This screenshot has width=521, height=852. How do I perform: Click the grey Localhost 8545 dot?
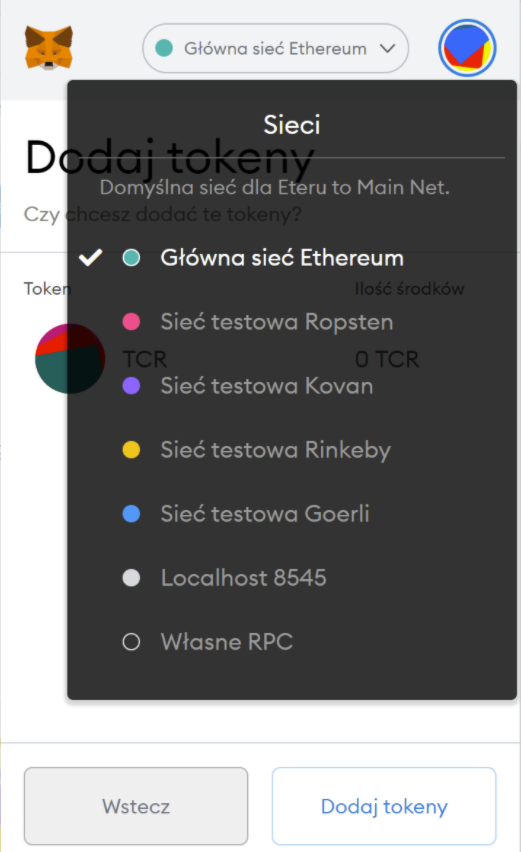(x=131, y=578)
